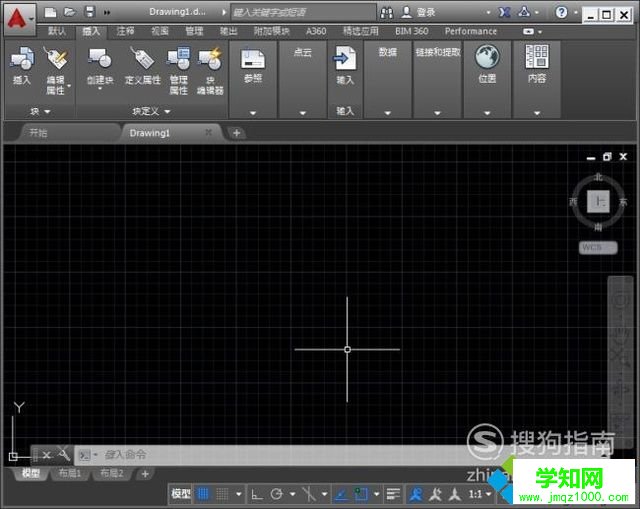The image size is (640, 509).
Task: Click the binoculars search icon
Action: (386, 13)
